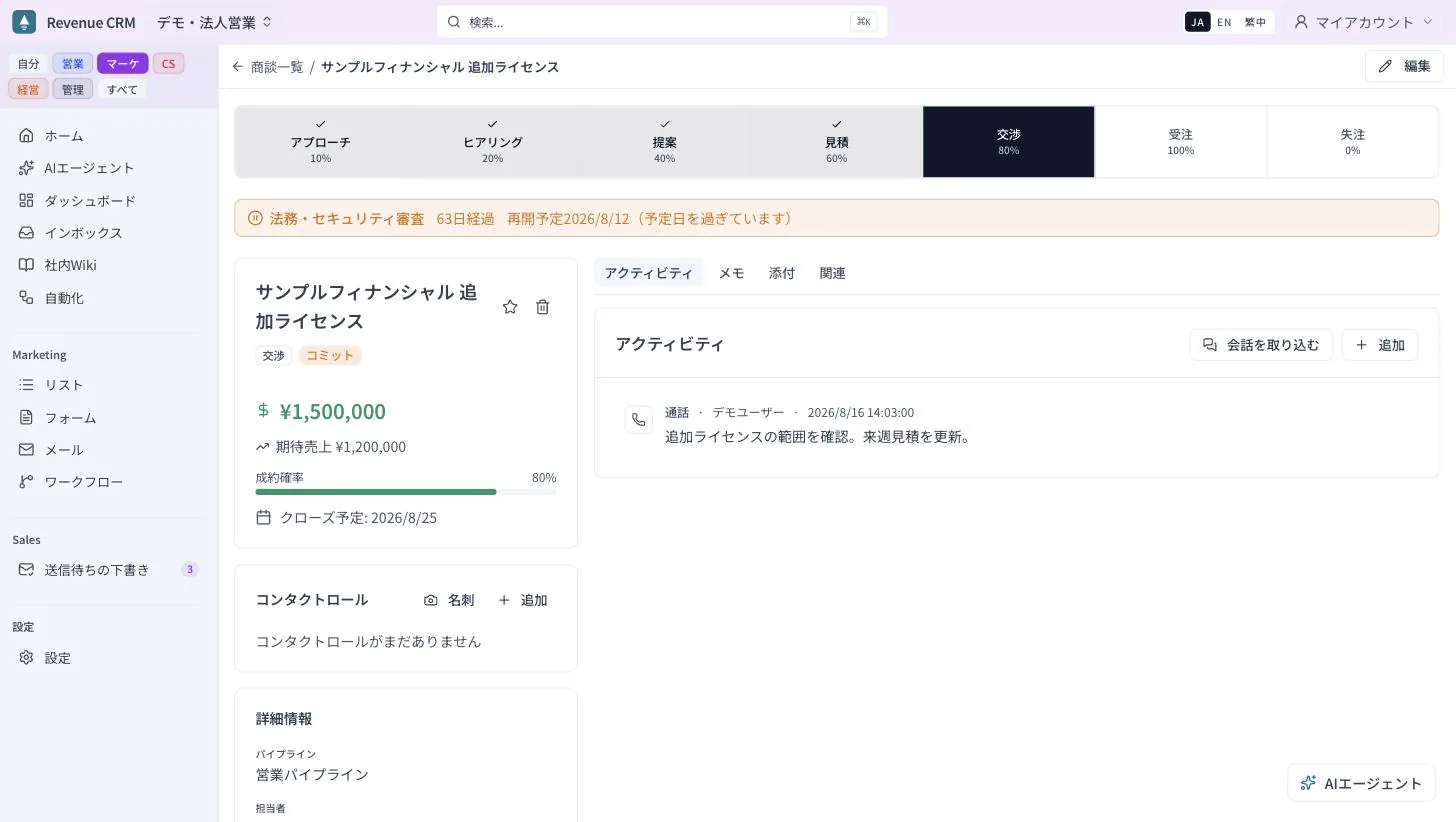Click the phone call icon in activity
This screenshot has width=1456, height=822.
(x=638, y=420)
